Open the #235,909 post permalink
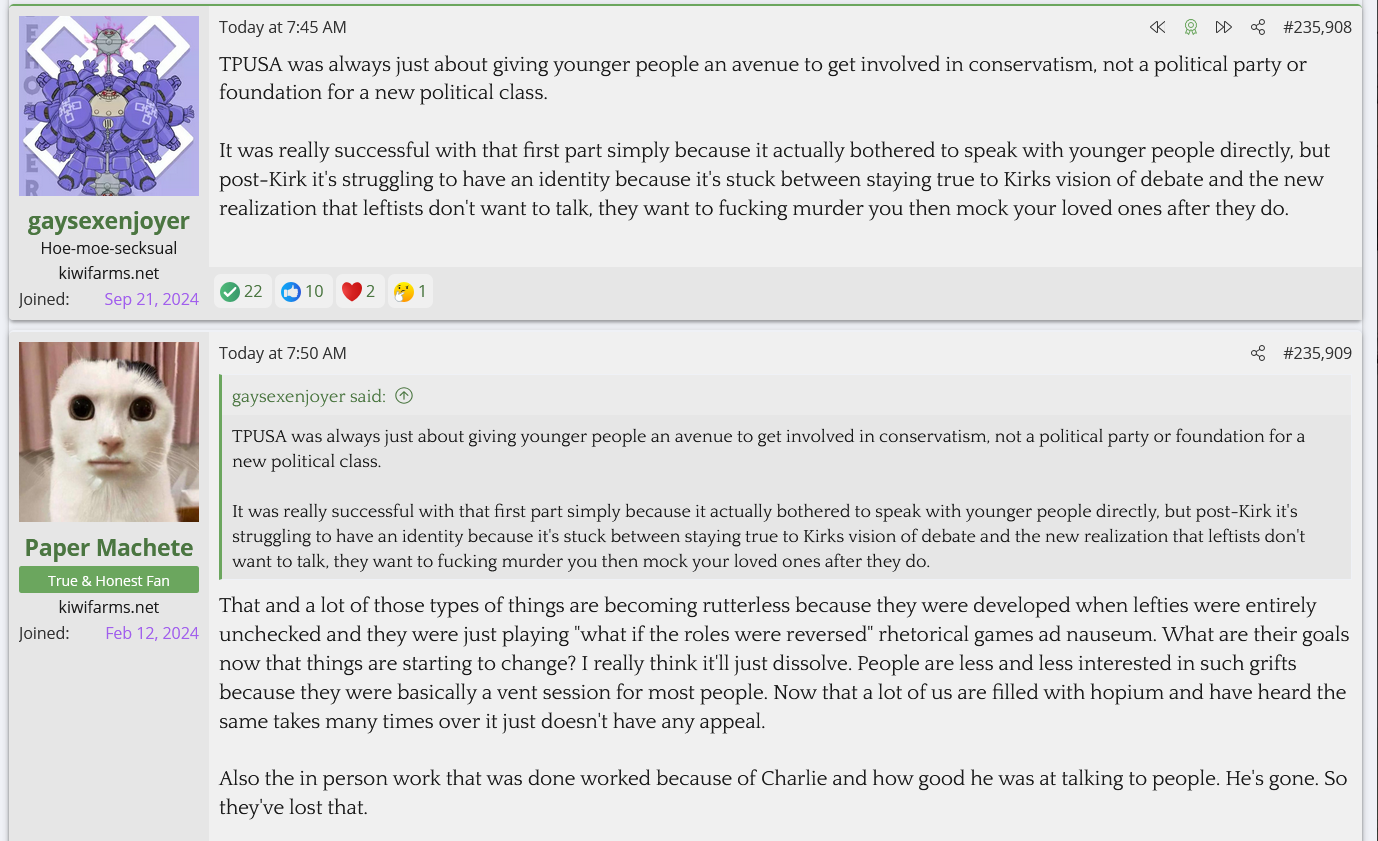 pyautogui.click(x=1317, y=353)
